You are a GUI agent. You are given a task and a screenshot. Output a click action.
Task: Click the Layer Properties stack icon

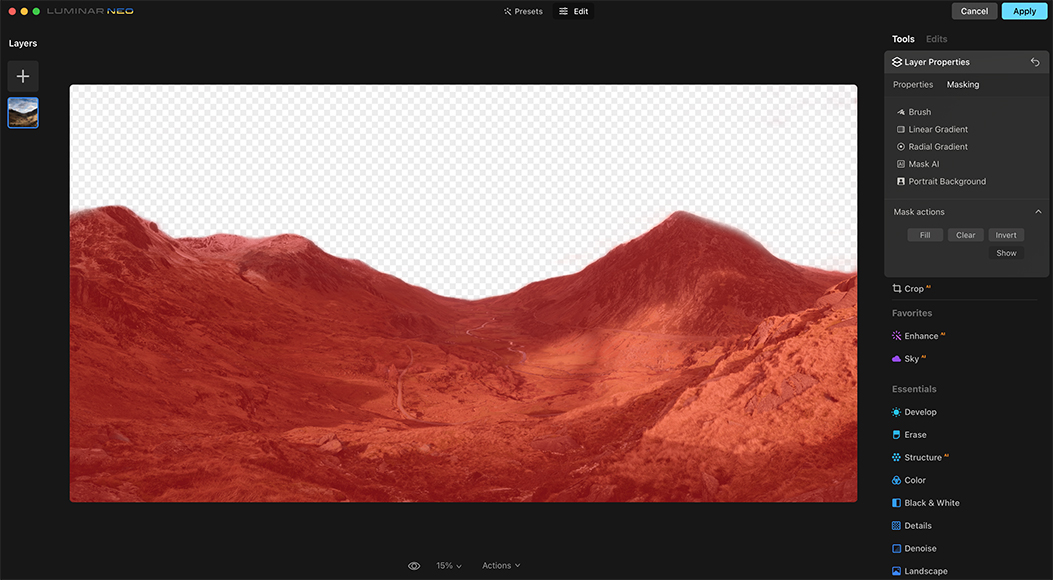pyautogui.click(x=897, y=62)
